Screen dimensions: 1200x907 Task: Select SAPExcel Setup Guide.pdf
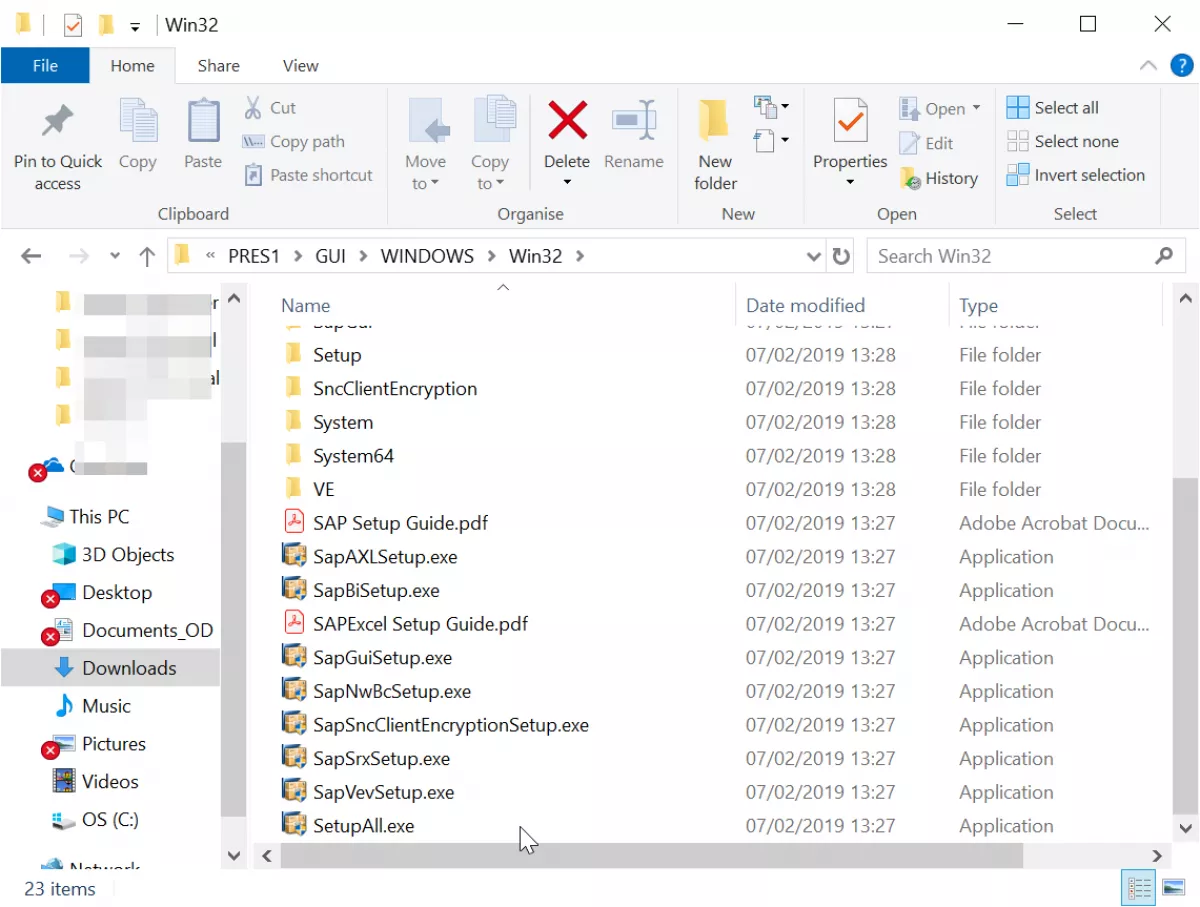pos(420,624)
